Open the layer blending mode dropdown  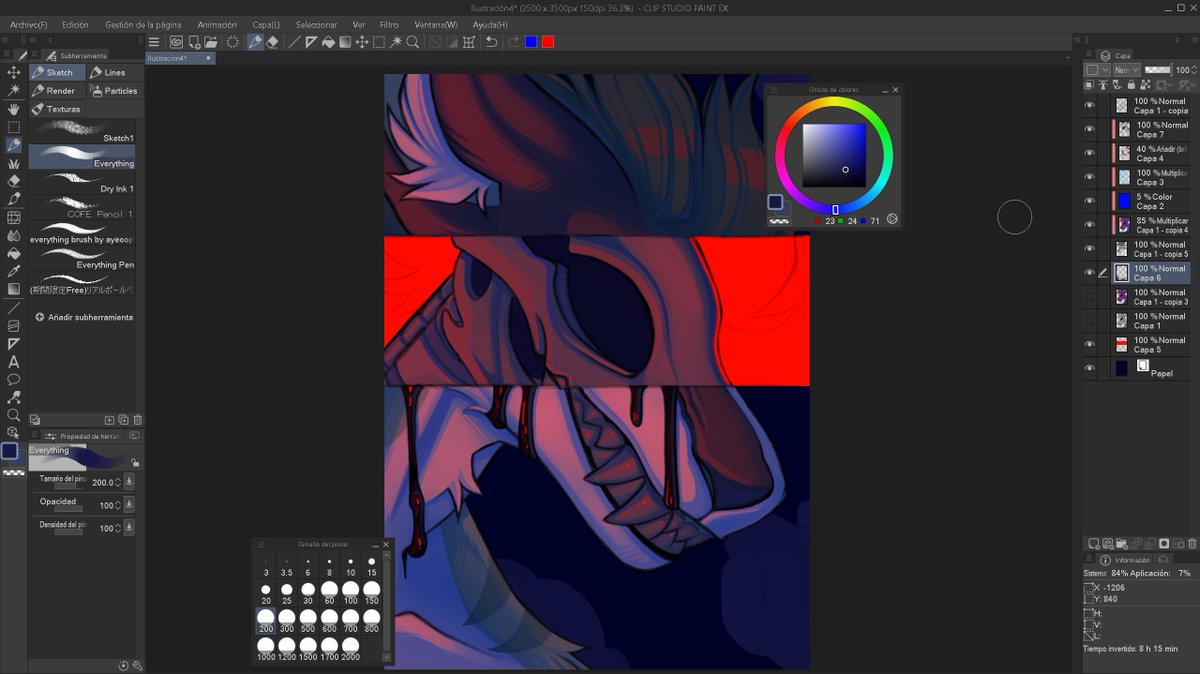point(1127,70)
